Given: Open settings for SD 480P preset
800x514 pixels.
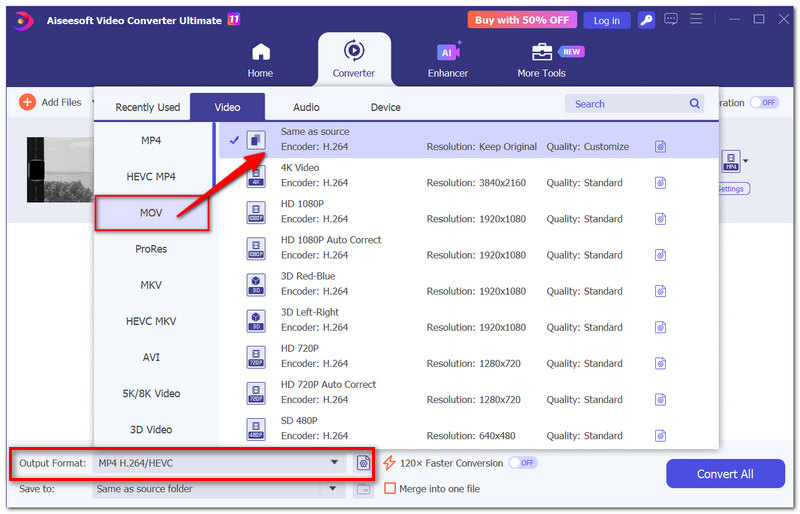Looking at the screenshot, I should (x=660, y=436).
